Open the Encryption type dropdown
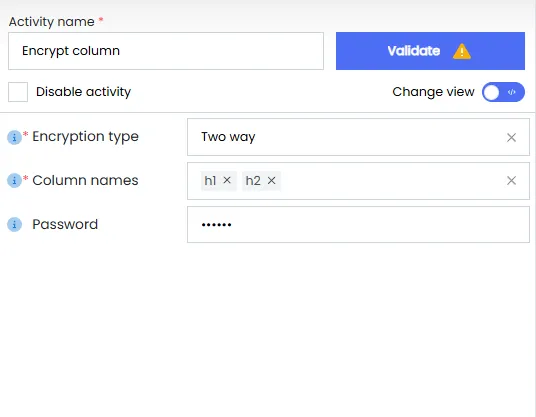 [358, 137]
